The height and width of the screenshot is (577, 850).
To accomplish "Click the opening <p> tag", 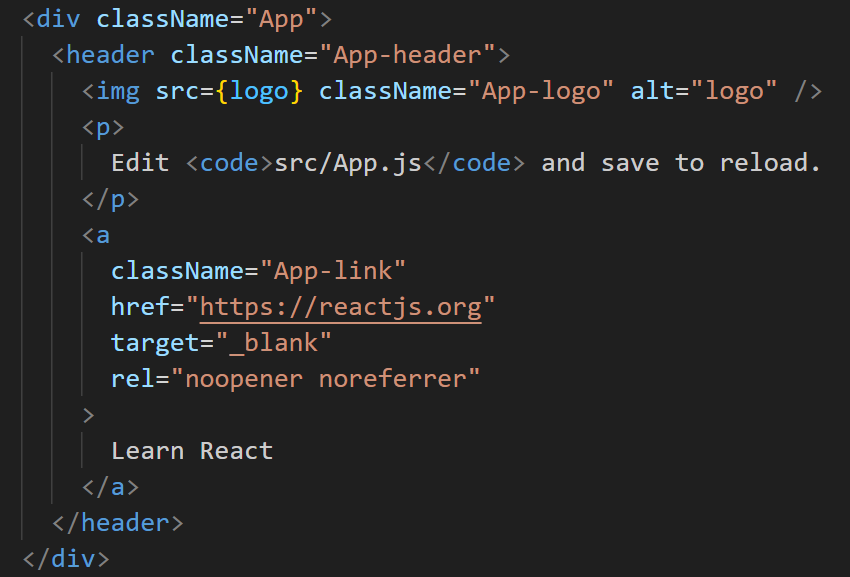I will (x=104, y=128).
